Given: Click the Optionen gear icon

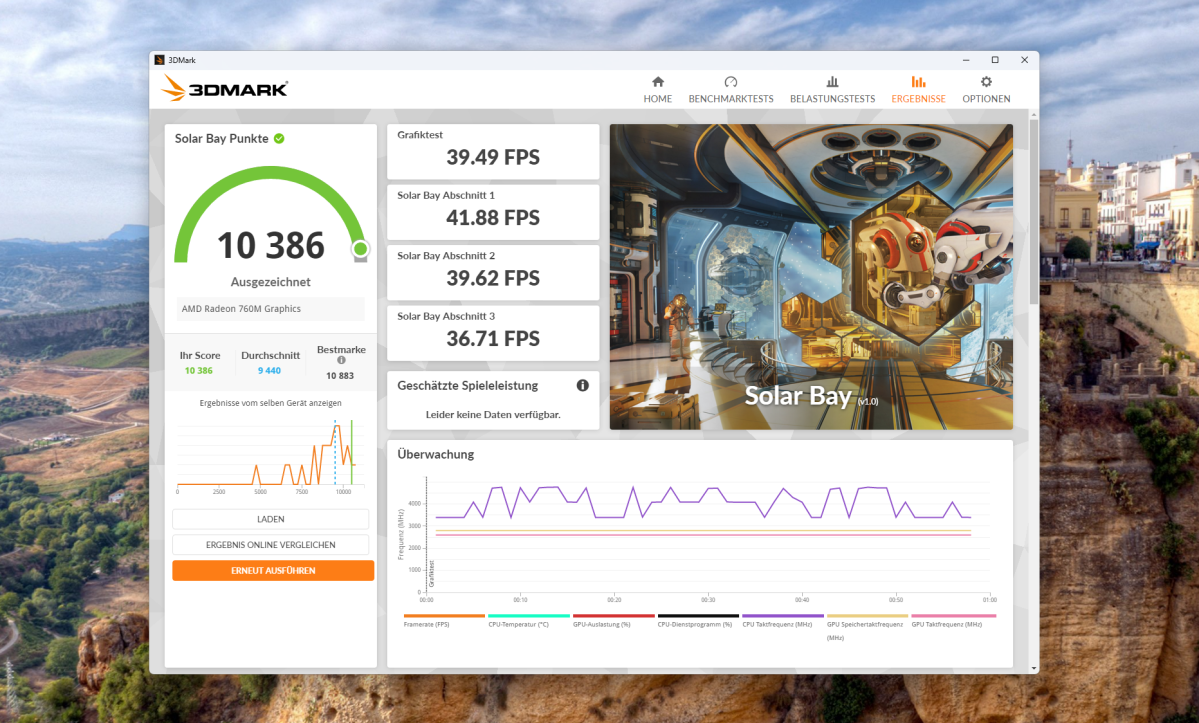Looking at the screenshot, I should pyautogui.click(x=986, y=84).
